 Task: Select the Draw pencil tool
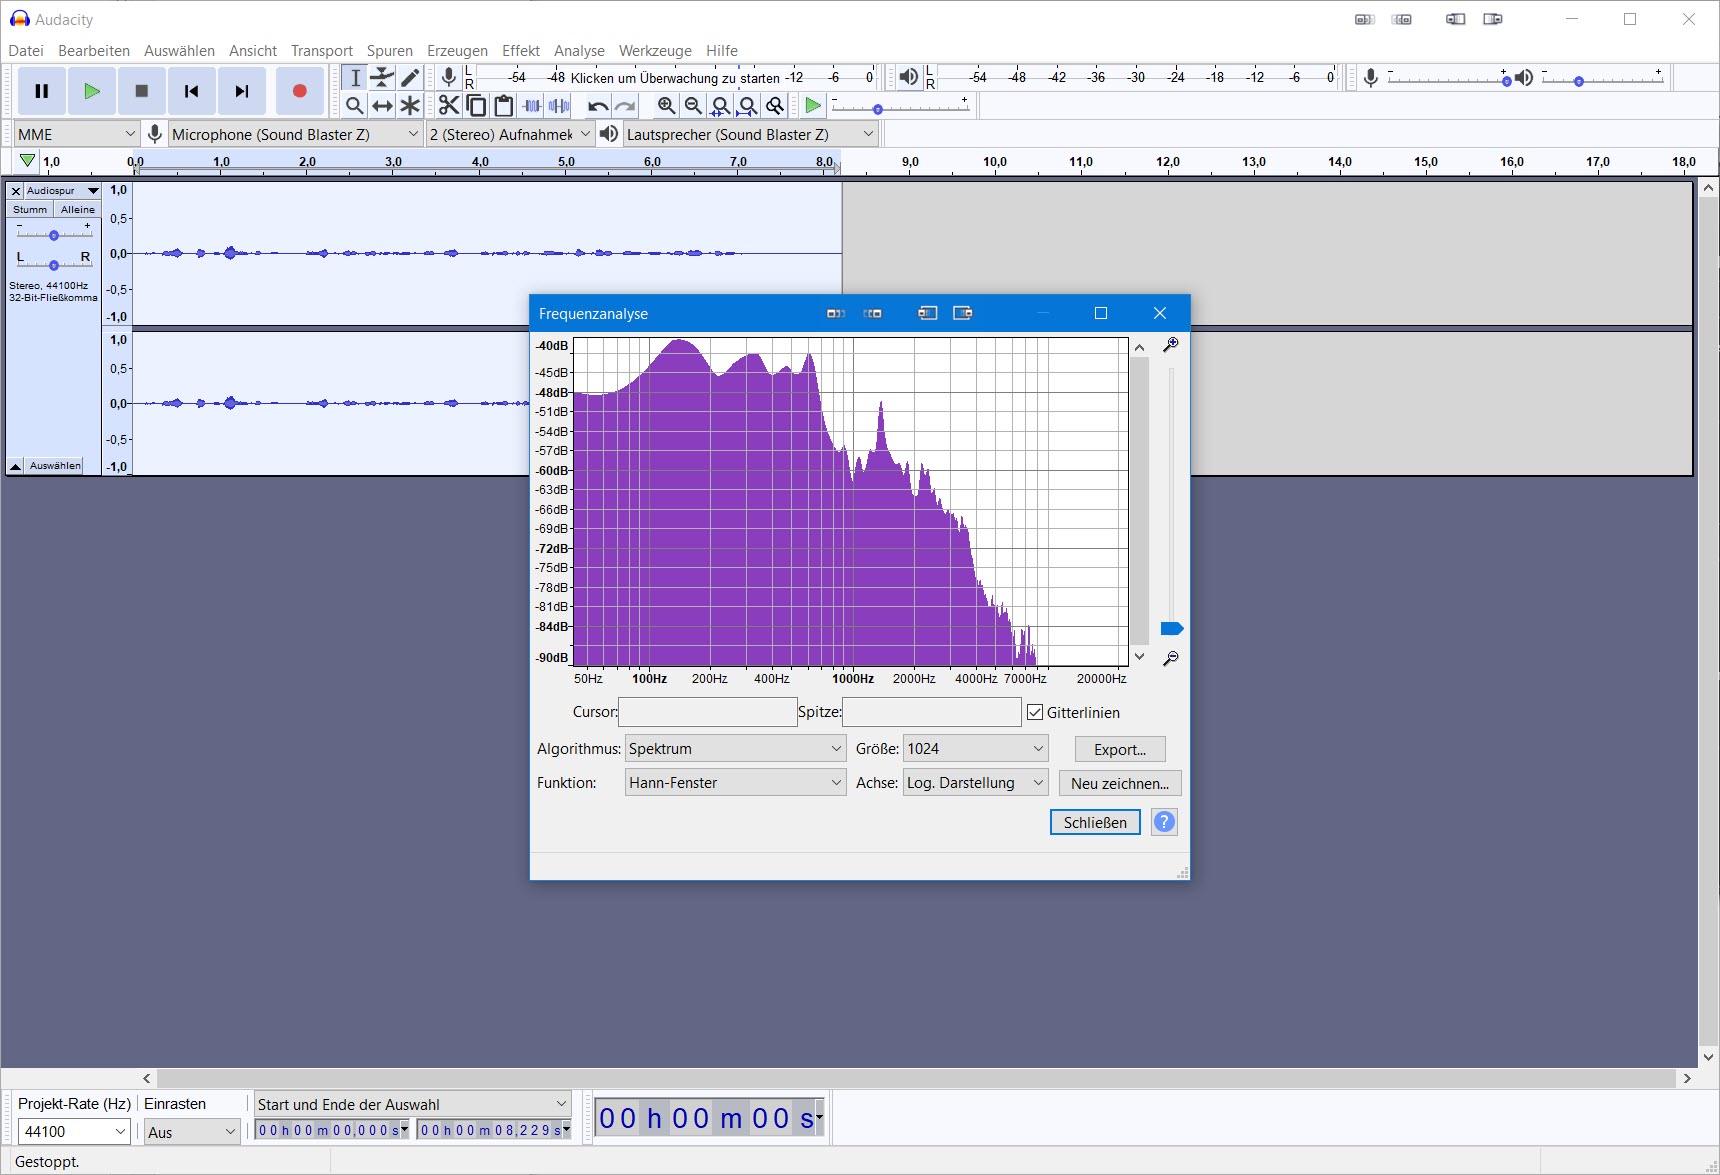(410, 78)
